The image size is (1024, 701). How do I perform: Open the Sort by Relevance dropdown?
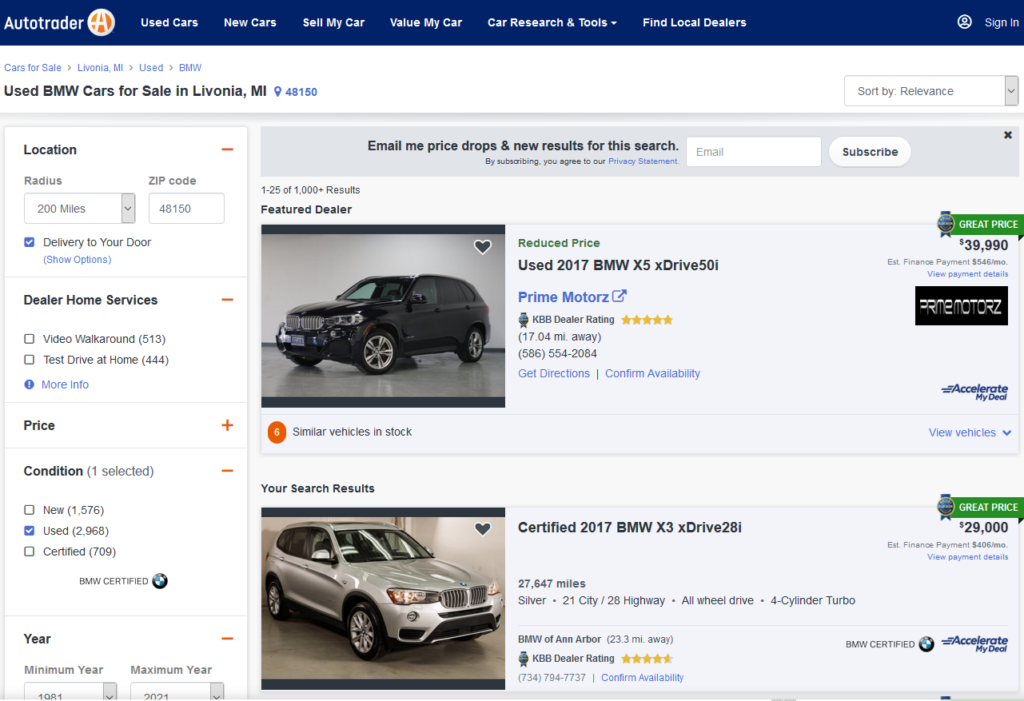click(931, 91)
